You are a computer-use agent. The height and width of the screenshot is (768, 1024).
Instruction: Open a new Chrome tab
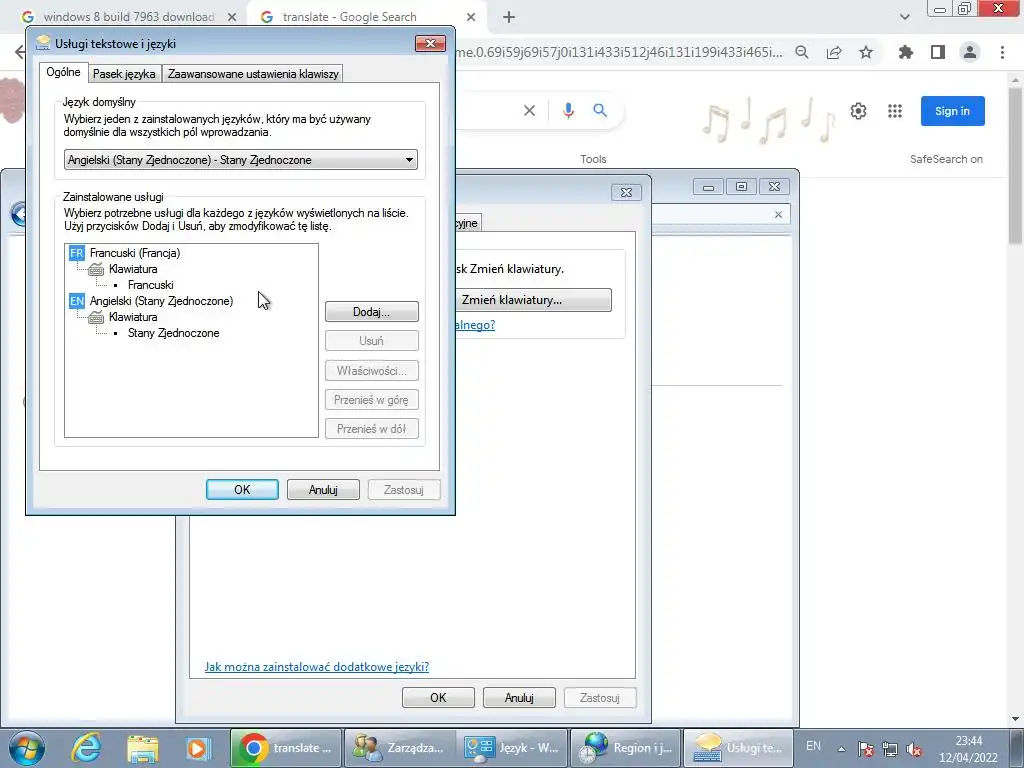(509, 17)
